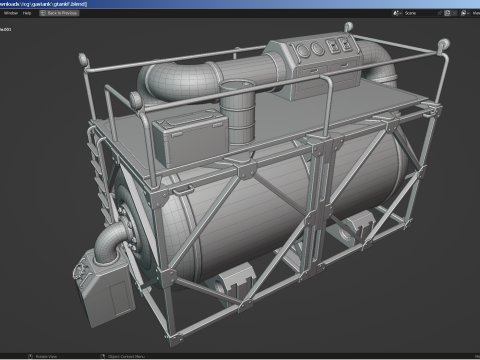The height and width of the screenshot is (360, 480).
Task: Click the Scene name field
Action: [419, 13]
